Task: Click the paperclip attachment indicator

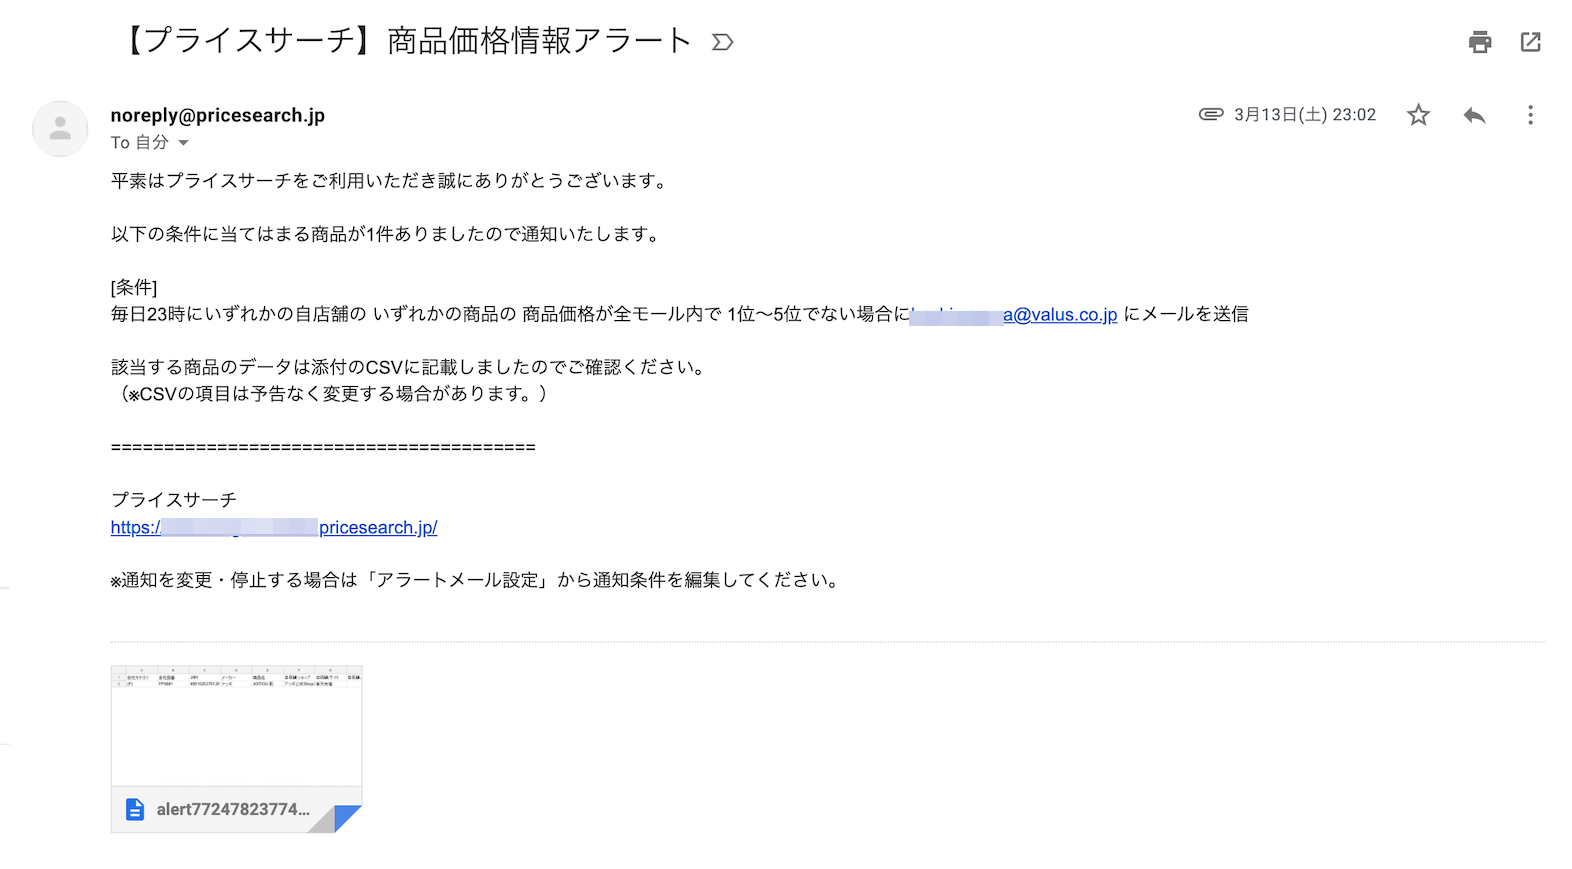Action: pyautogui.click(x=1211, y=114)
